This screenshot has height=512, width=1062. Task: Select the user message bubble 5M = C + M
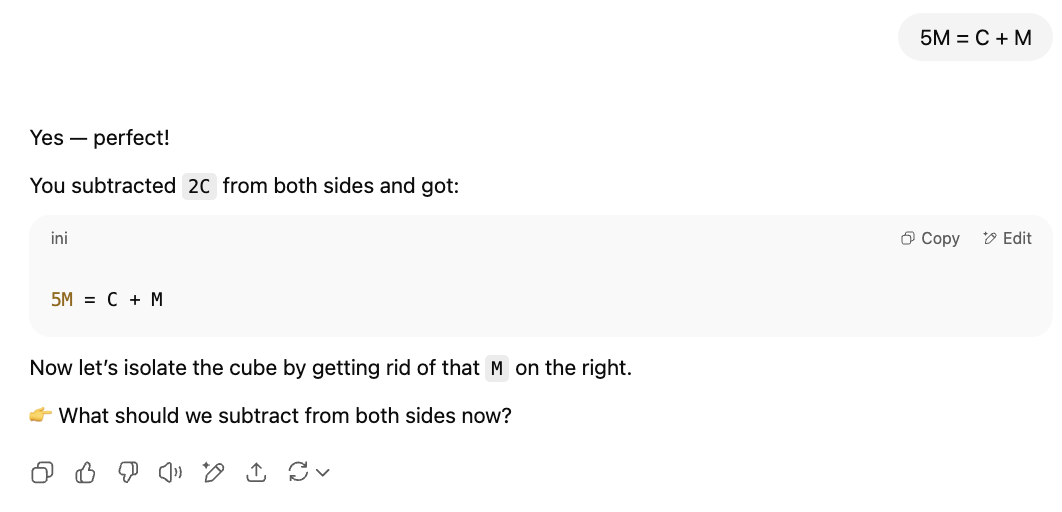click(x=975, y=37)
